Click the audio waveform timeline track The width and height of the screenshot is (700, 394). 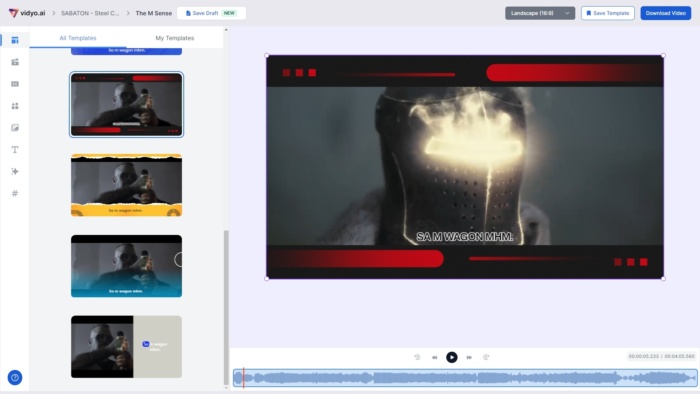465,378
